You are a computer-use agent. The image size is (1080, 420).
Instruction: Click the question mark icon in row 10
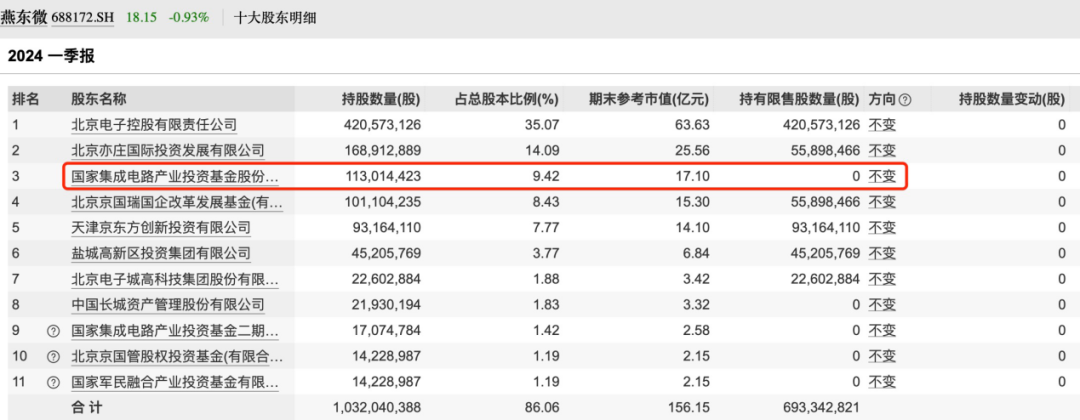[x=53, y=357]
